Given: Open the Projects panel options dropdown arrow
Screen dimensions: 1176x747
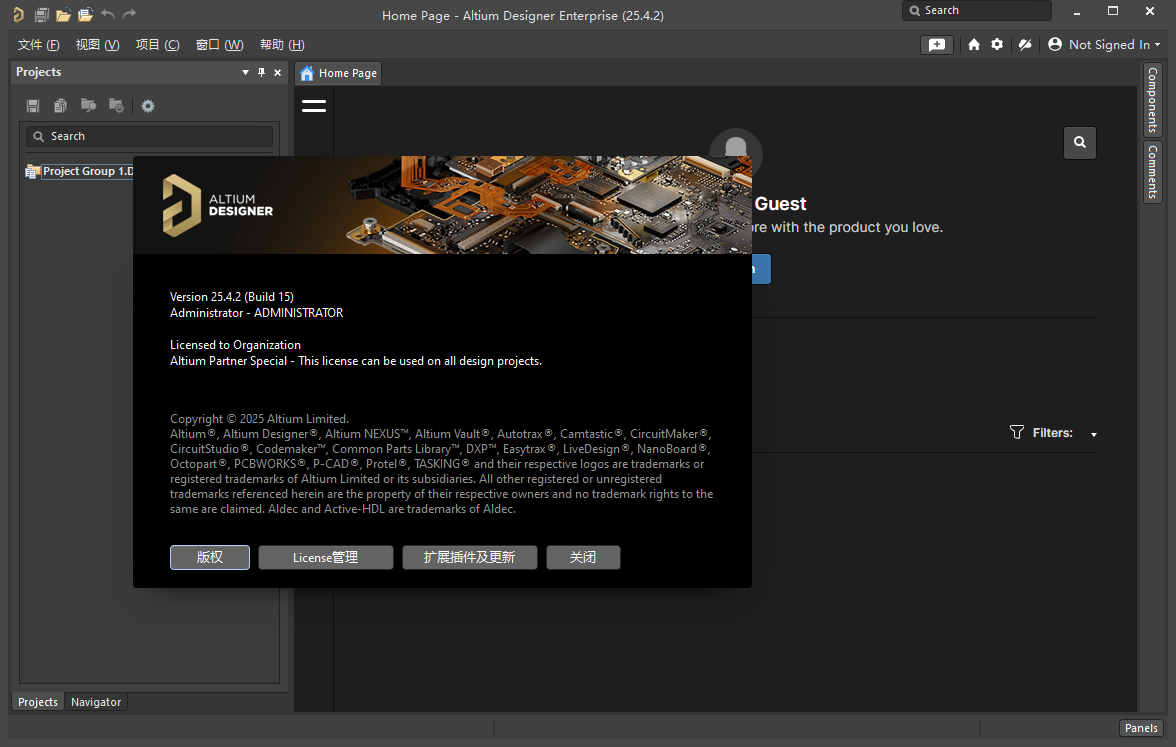Looking at the screenshot, I should 245,72.
